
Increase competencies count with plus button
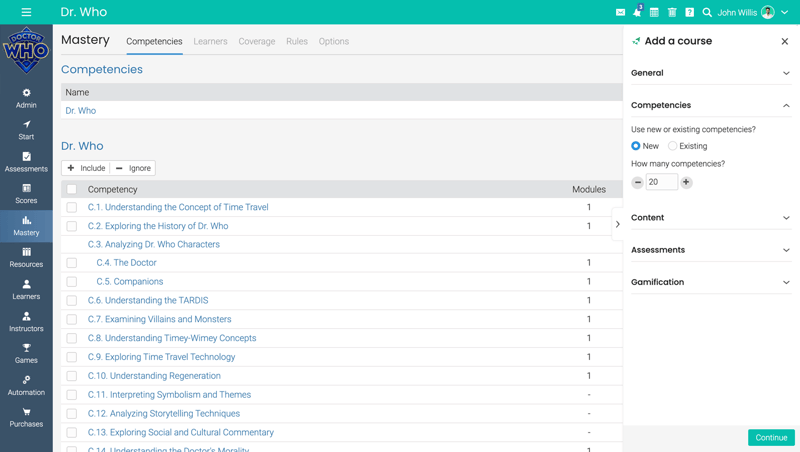click(686, 182)
